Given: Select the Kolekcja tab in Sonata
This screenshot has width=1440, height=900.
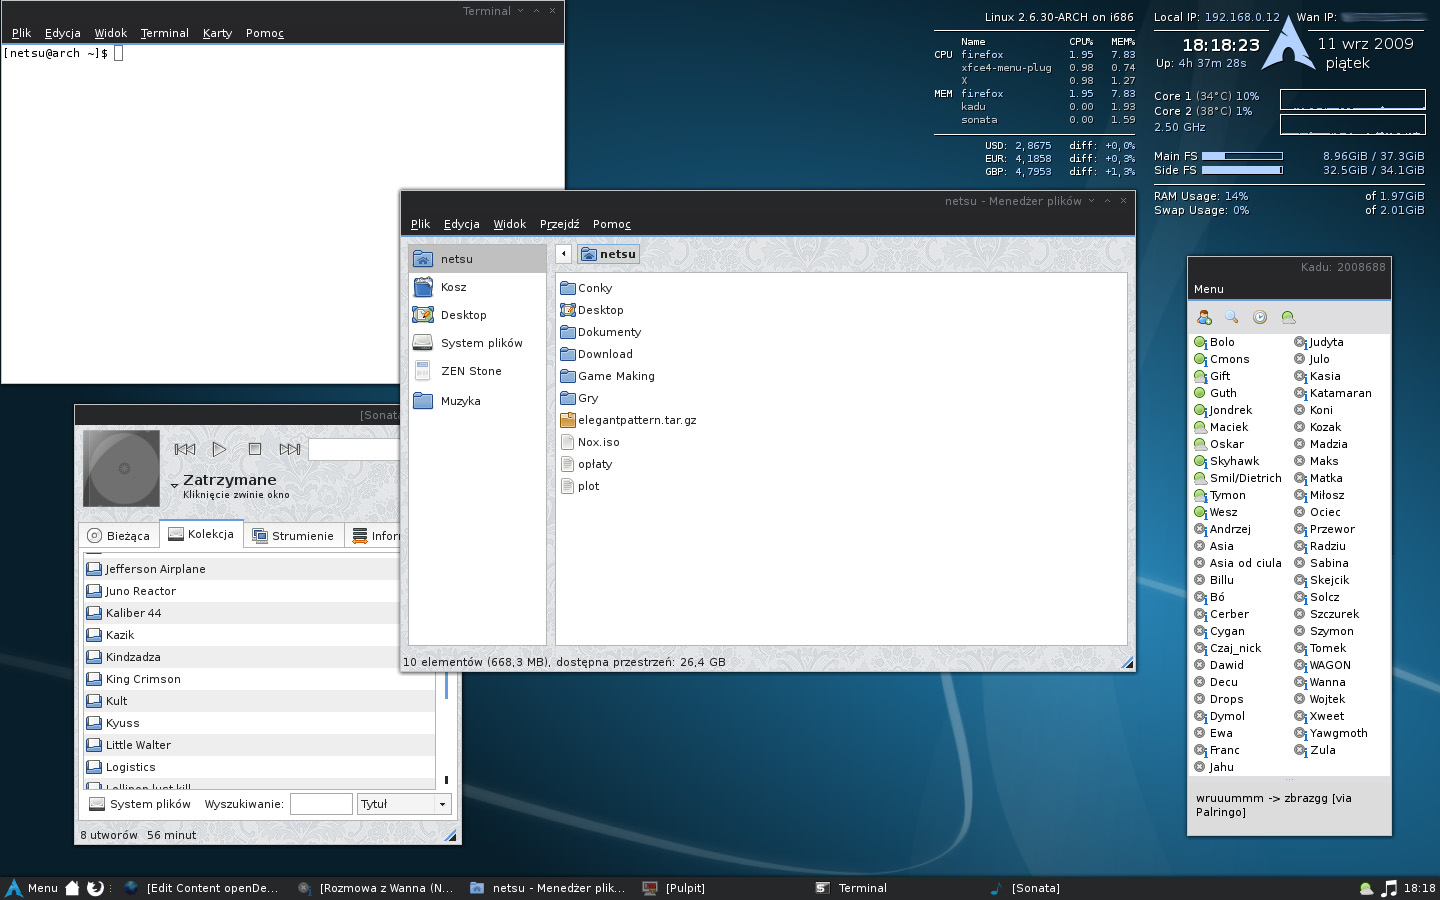Looking at the screenshot, I should click(x=201, y=534).
